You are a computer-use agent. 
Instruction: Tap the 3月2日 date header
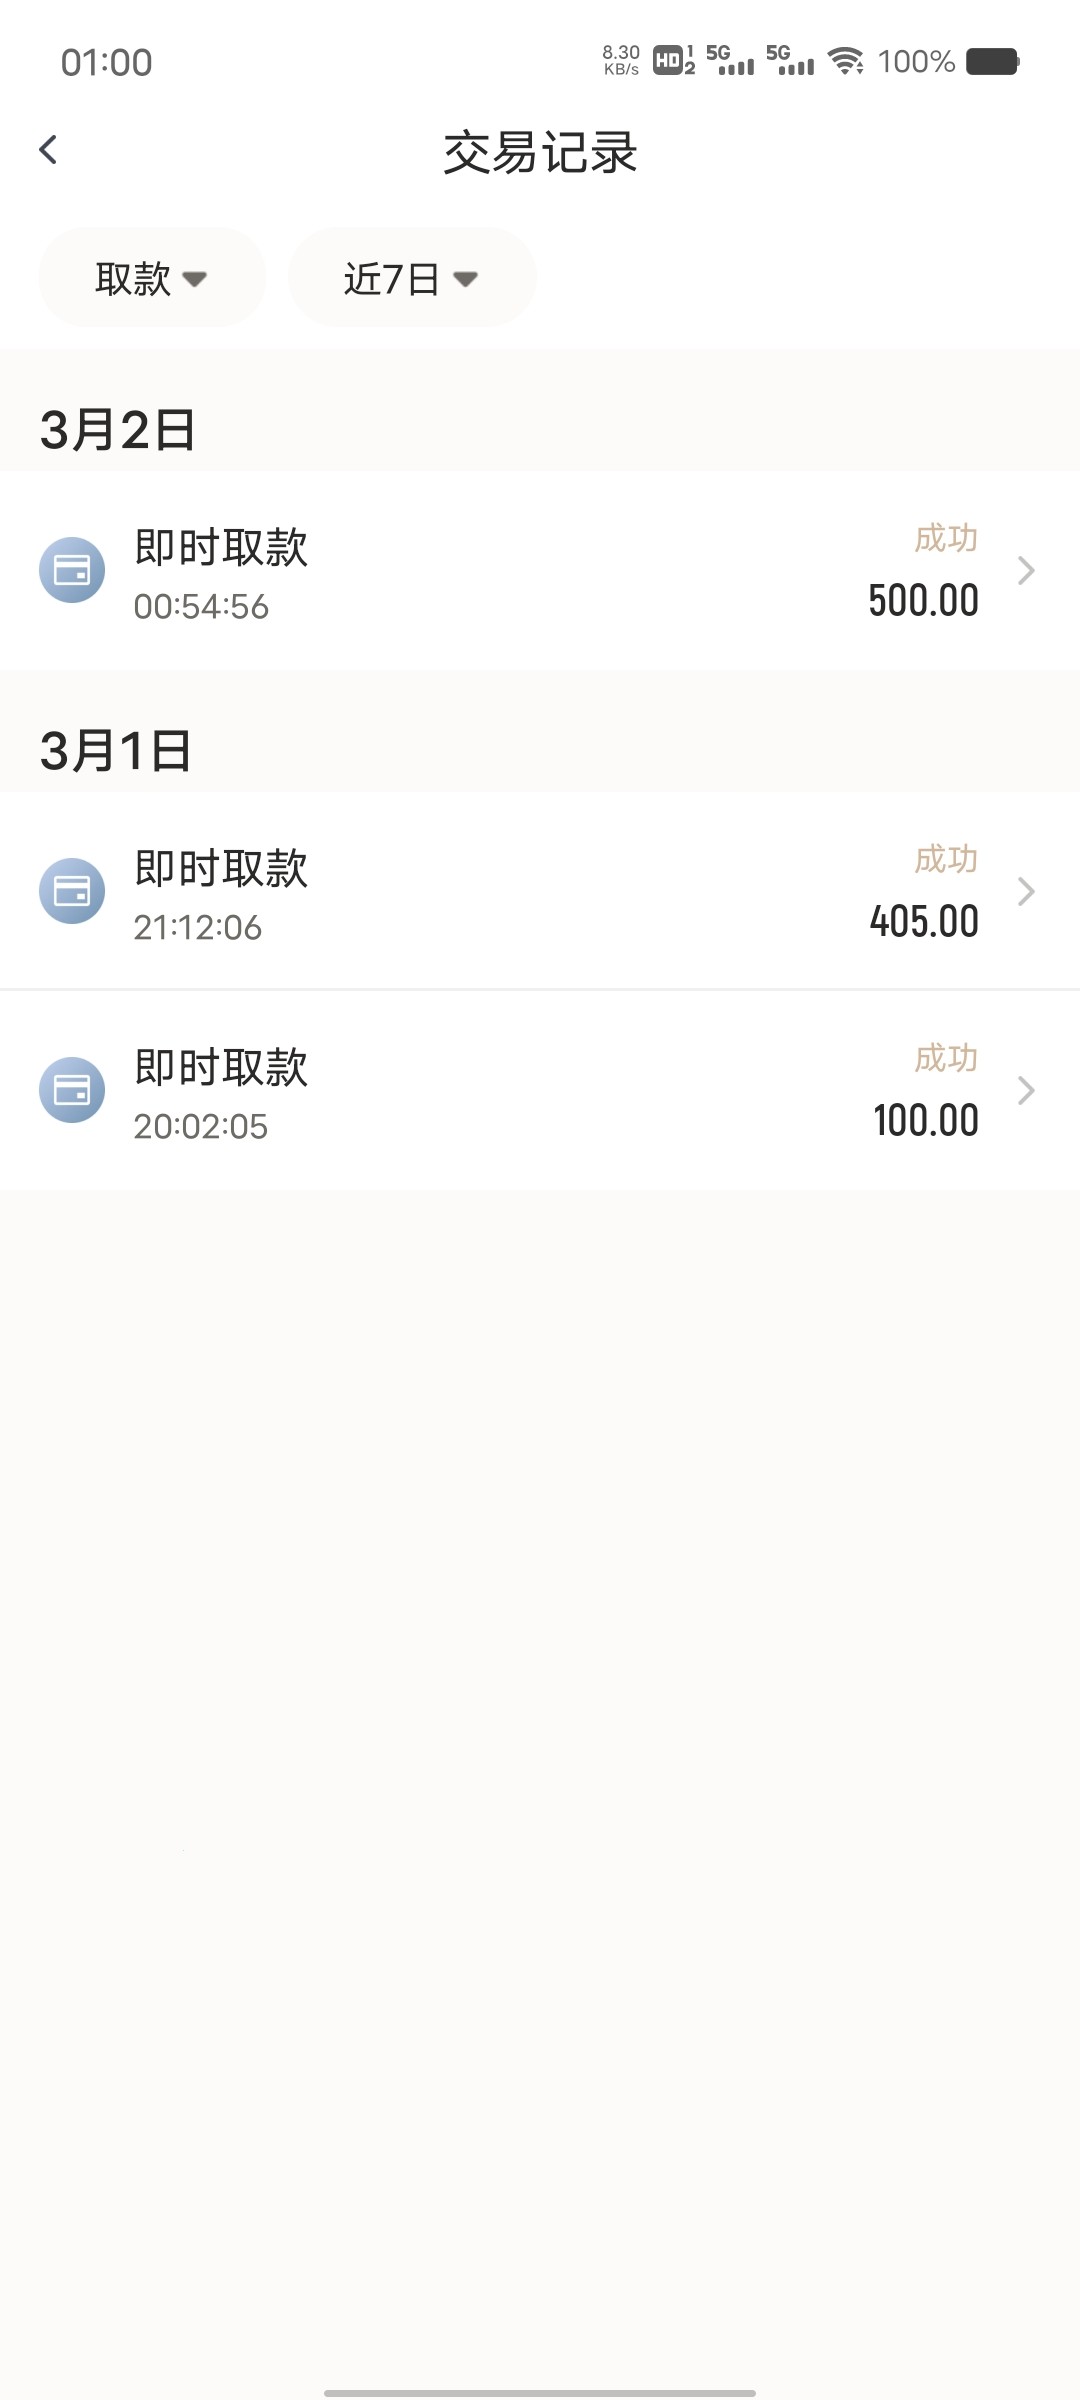118,430
